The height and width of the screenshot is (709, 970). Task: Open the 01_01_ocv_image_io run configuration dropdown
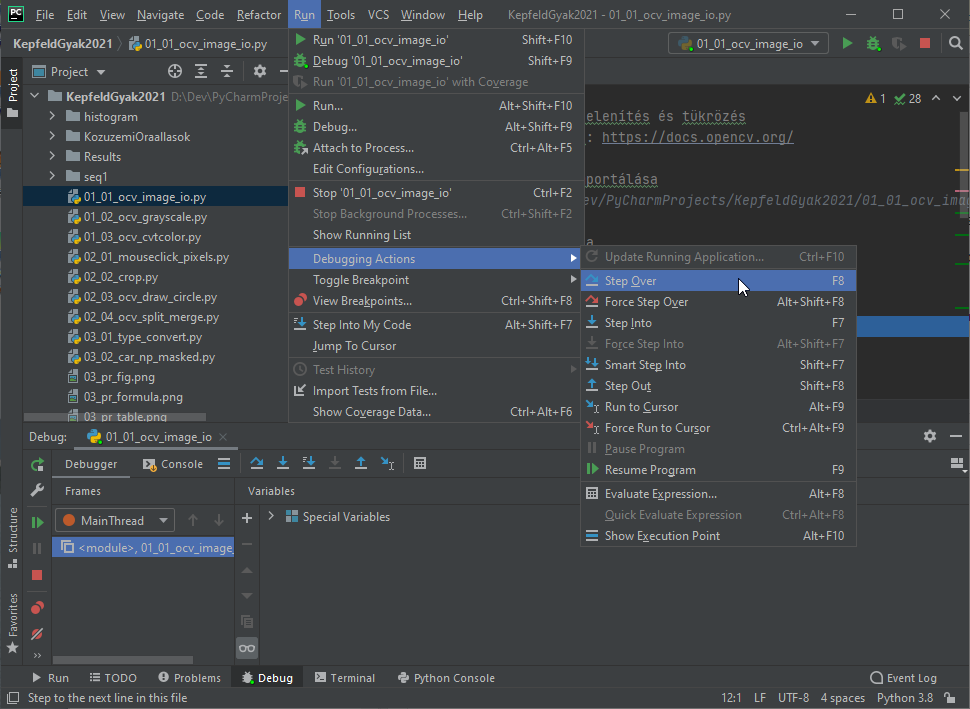pos(749,43)
